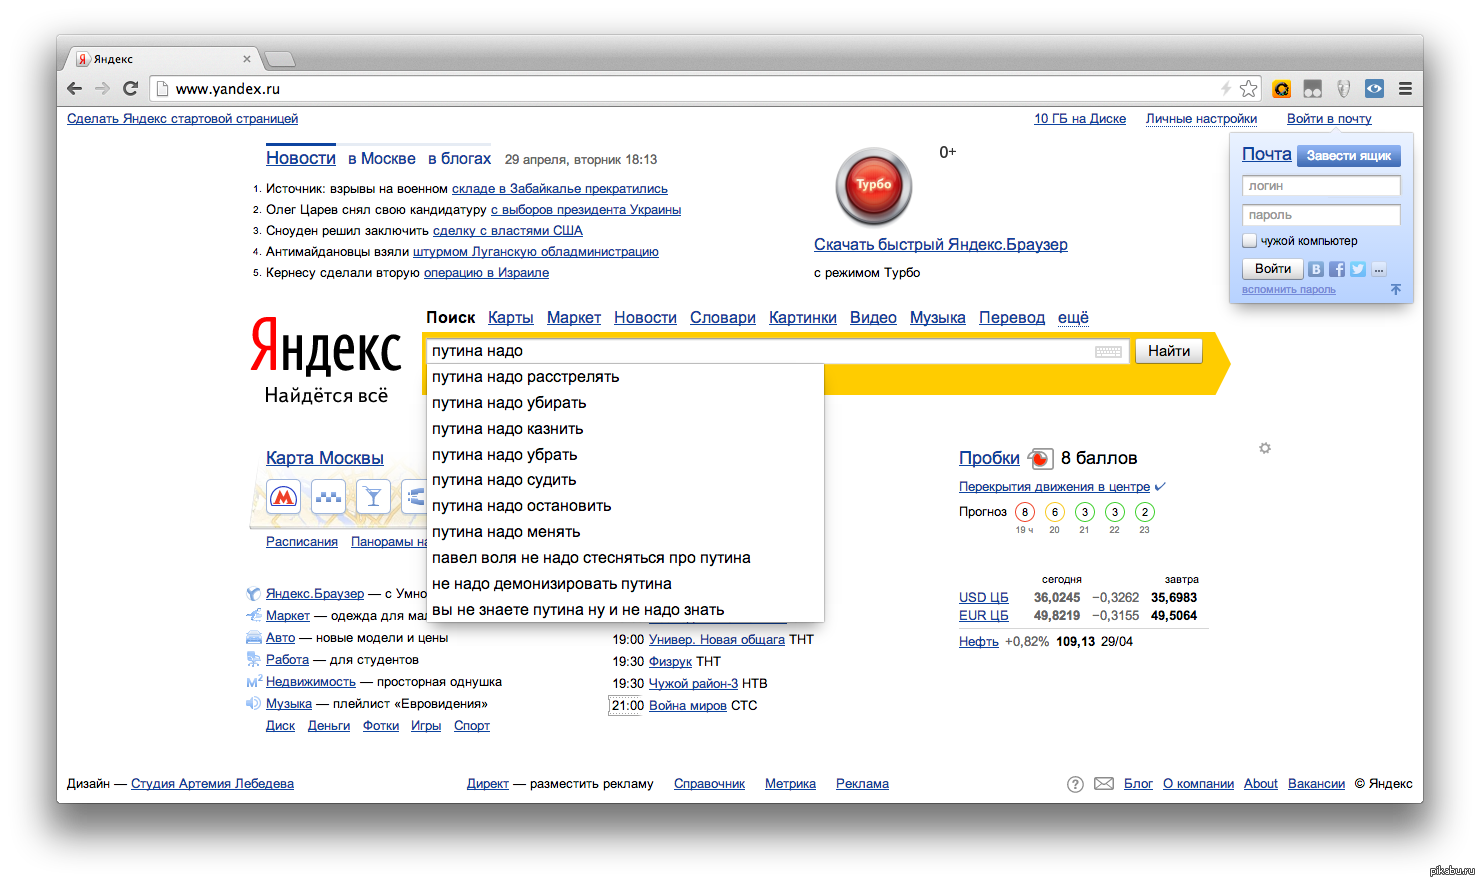Click the envelope feedback icon in footer
The height and width of the screenshot is (882, 1480).
[x=1104, y=784]
